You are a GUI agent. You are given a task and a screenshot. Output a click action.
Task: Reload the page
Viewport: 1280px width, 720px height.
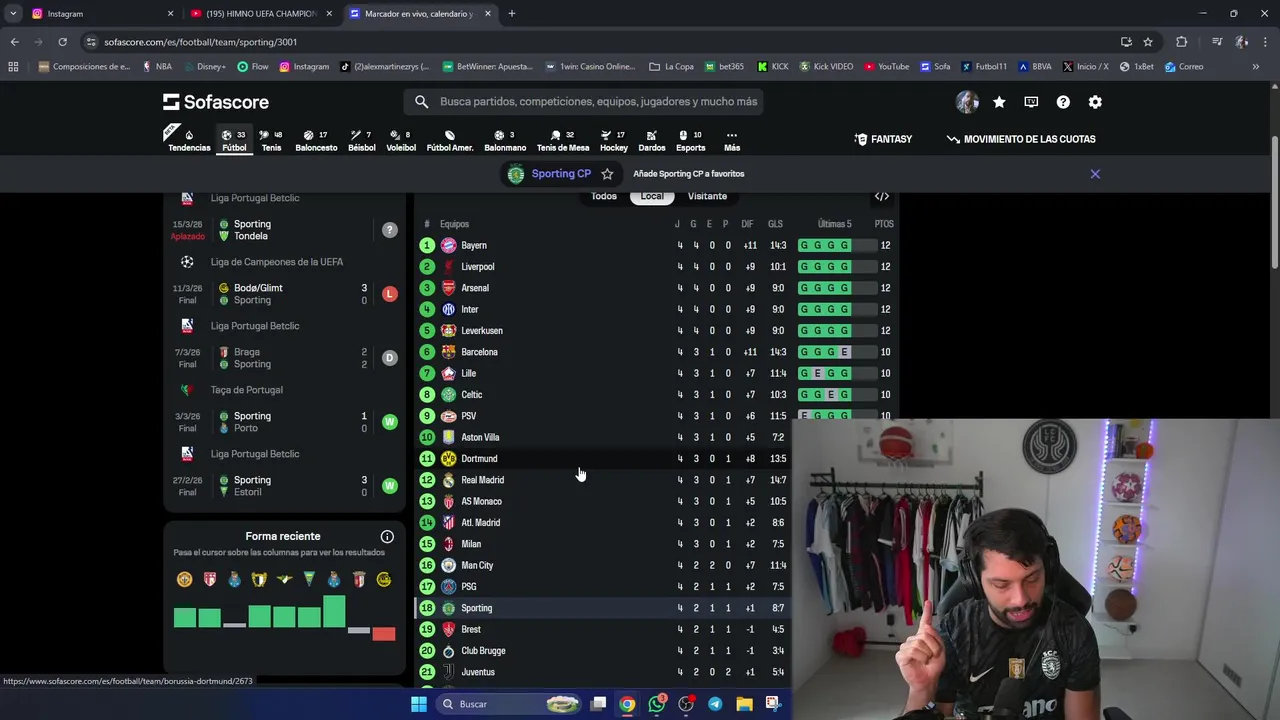tap(62, 42)
